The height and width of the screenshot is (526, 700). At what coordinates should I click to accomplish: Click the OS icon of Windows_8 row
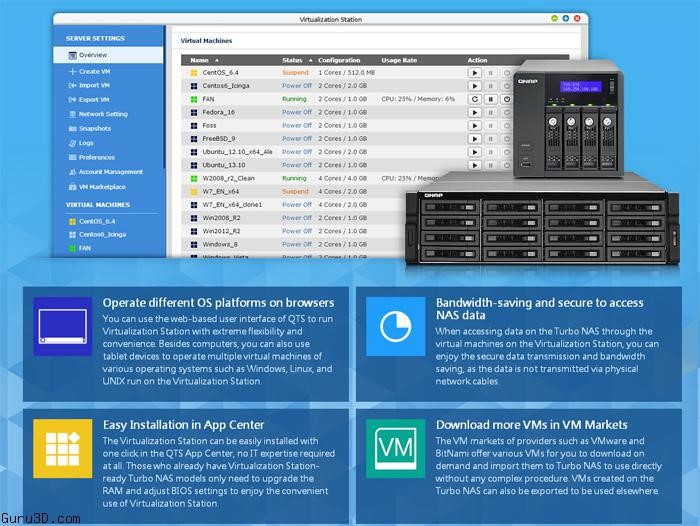194,245
